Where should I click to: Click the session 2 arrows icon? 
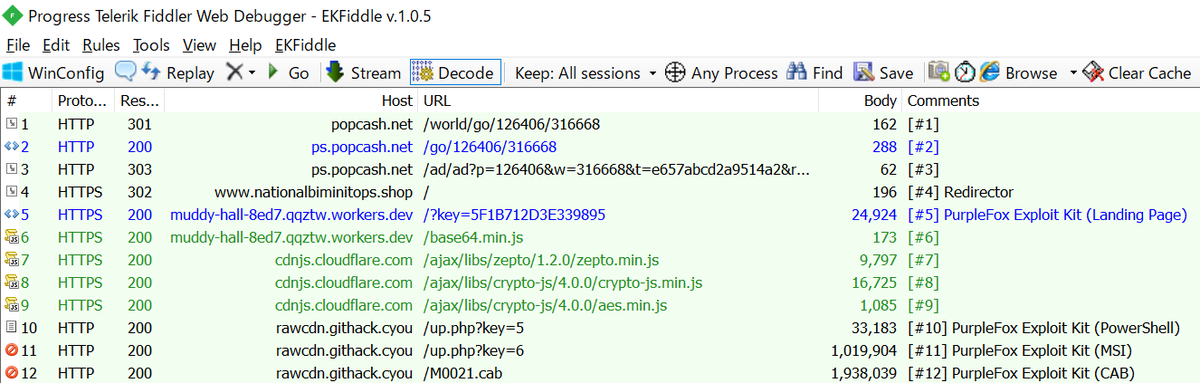pyautogui.click(x=12, y=147)
